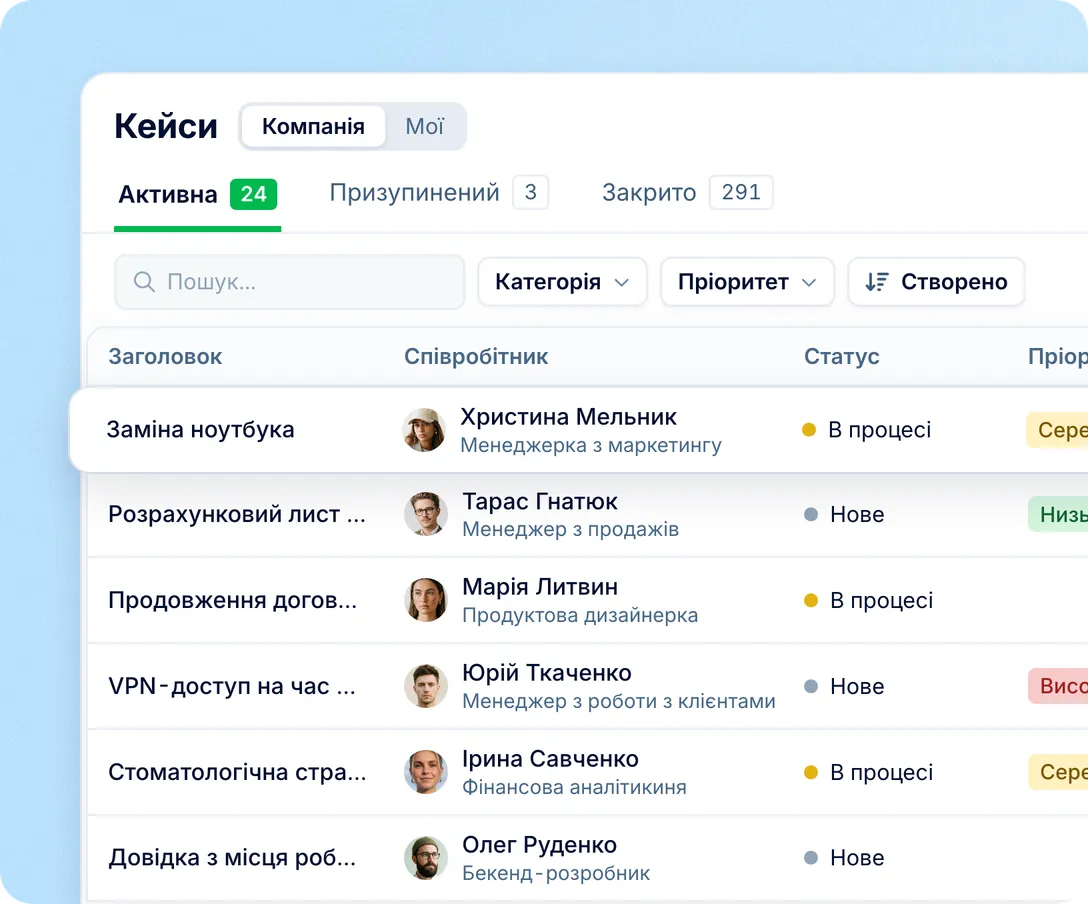The image size is (1088, 904).
Task: Select employee name Марія Литвин
Action: (540, 587)
